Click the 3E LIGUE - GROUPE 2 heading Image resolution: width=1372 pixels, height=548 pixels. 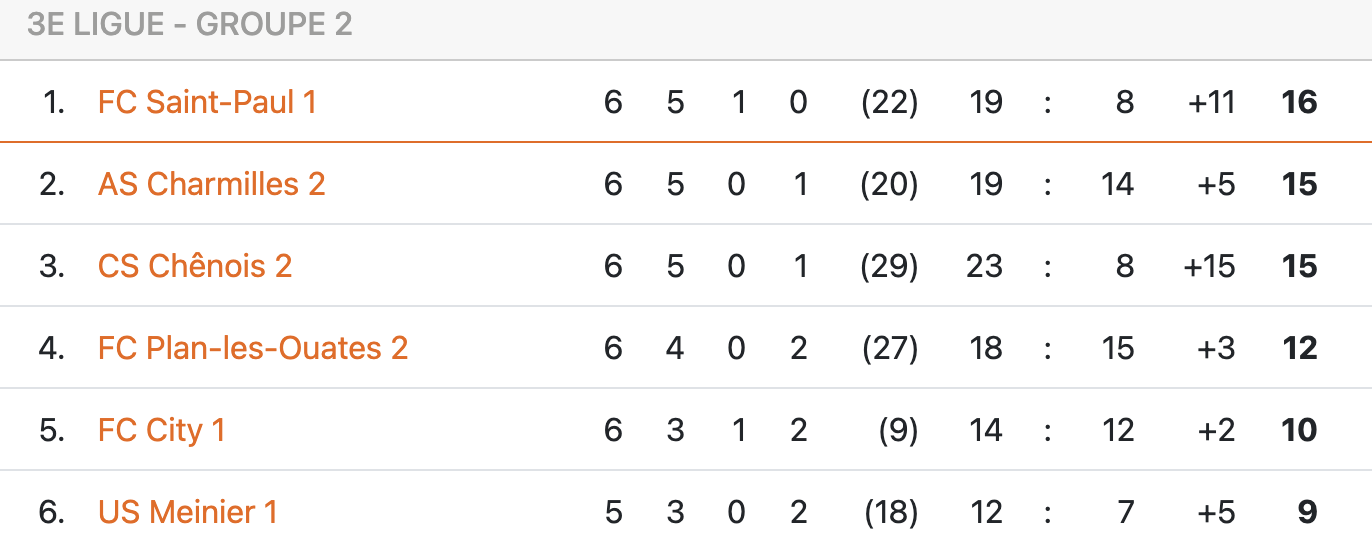pyautogui.click(x=190, y=24)
